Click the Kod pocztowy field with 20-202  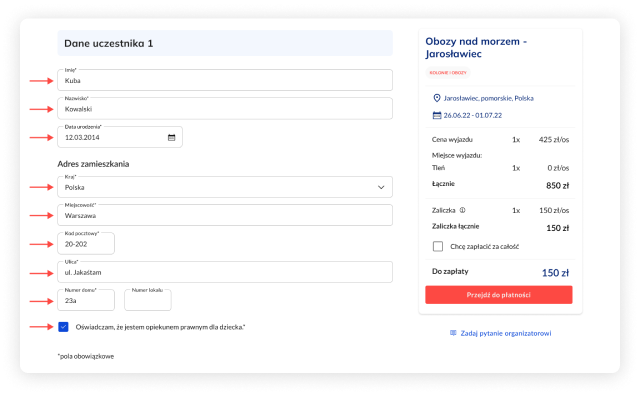point(86,244)
